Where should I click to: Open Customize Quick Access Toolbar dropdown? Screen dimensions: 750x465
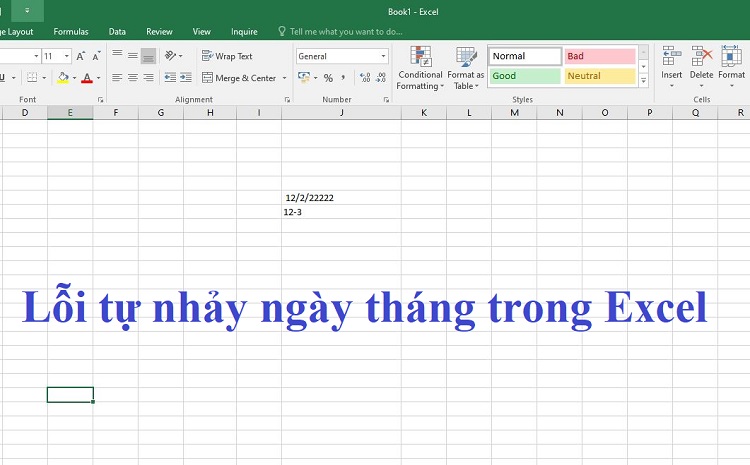coord(27,11)
